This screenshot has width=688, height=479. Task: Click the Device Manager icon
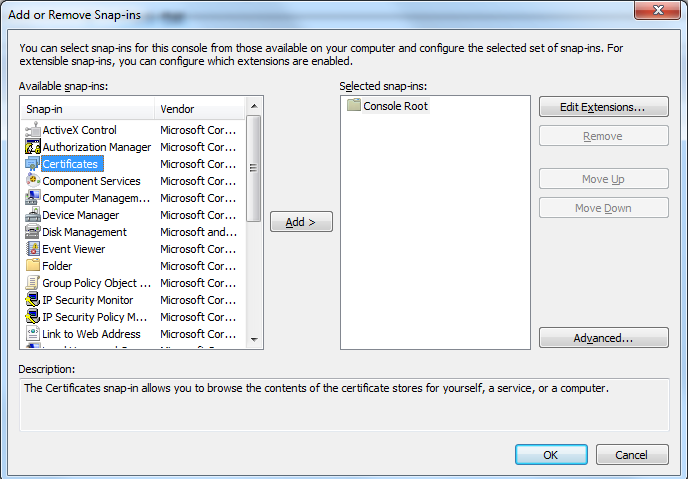tap(33, 215)
